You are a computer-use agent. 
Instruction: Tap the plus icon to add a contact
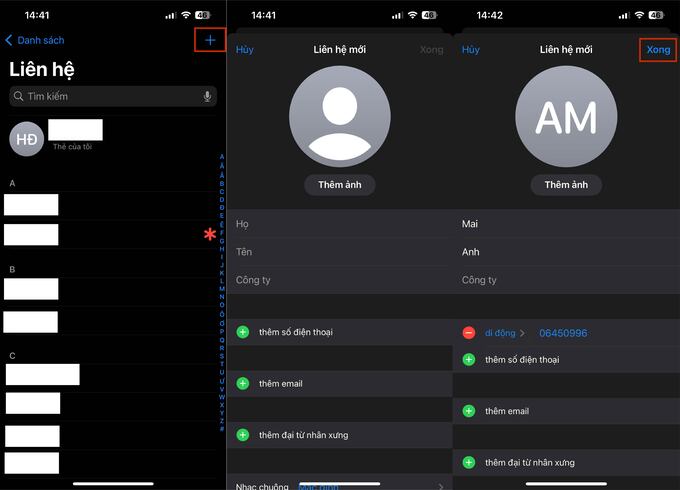pyautogui.click(x=210, y=40)
